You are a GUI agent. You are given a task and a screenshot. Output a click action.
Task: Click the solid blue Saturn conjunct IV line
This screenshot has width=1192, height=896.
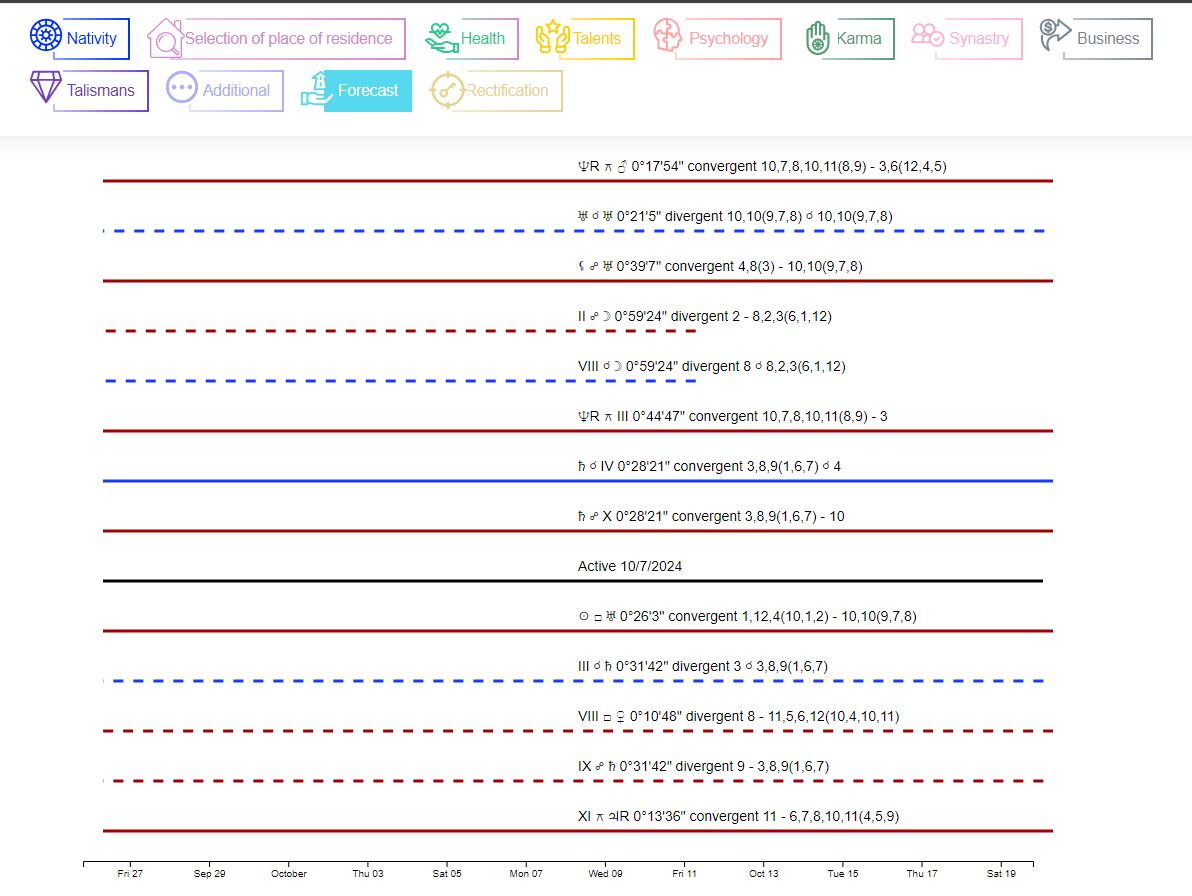[577, 481]
